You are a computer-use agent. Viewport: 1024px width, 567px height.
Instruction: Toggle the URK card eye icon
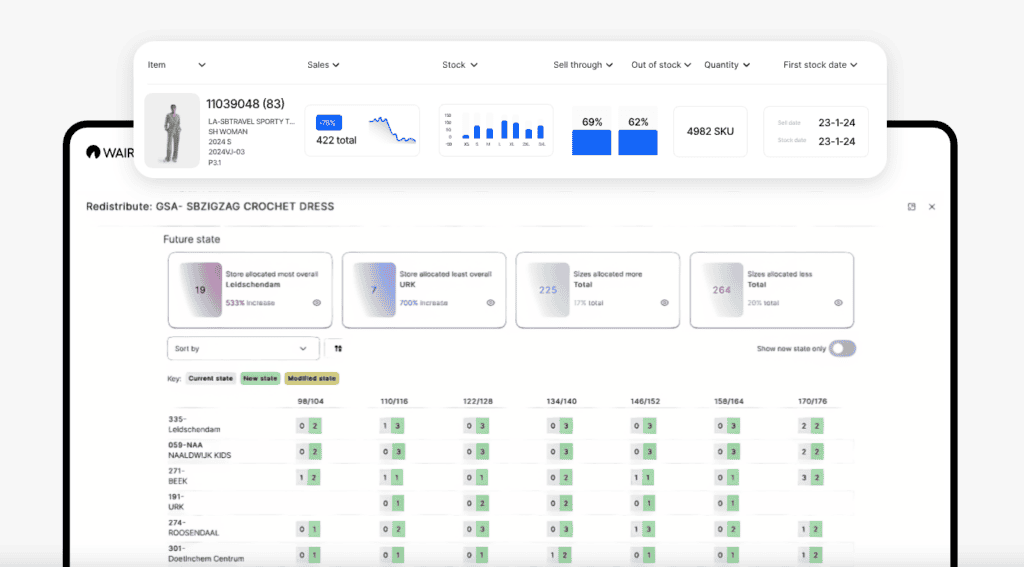coord(491,302)
